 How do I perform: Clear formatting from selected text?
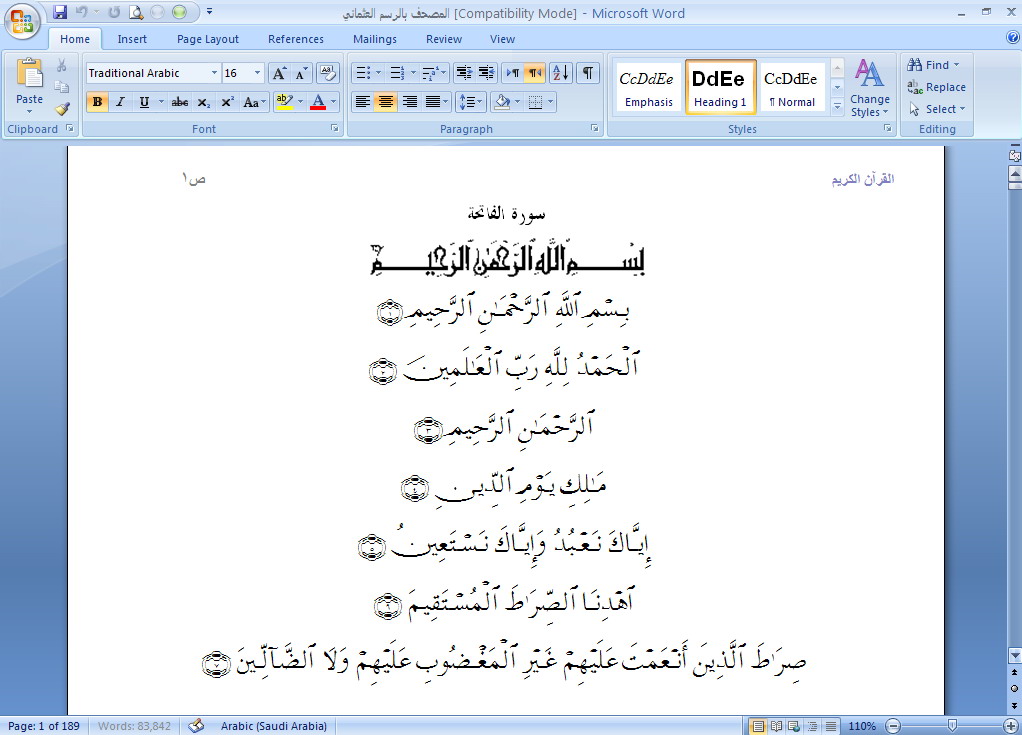pos(328,73)
